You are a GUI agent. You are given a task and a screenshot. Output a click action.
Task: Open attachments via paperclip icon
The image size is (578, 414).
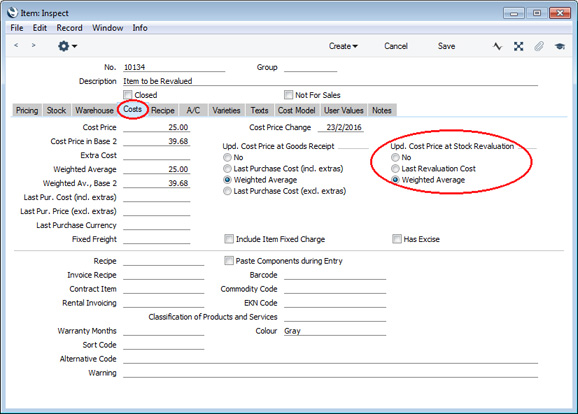tap(539, 46)
